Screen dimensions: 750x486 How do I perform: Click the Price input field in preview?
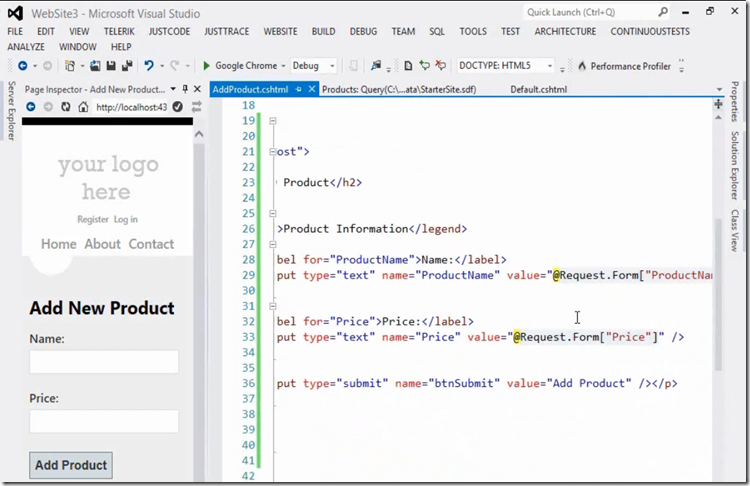tap(104, 421)
